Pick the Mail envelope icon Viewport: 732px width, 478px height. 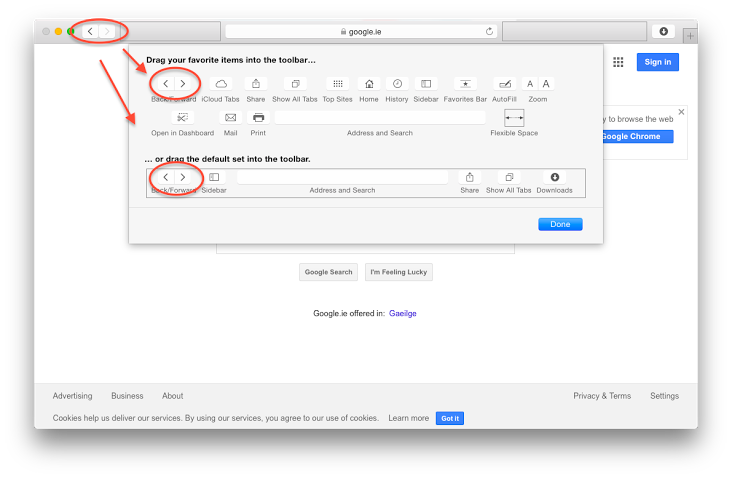point(231,118)
